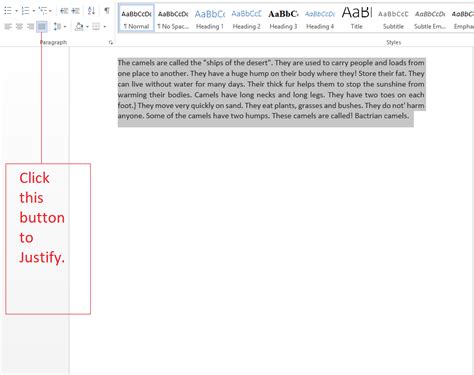This screenshot has width=474, height=375.
Task: Apply paragraph shading with paint bucket
Action: 79,26
